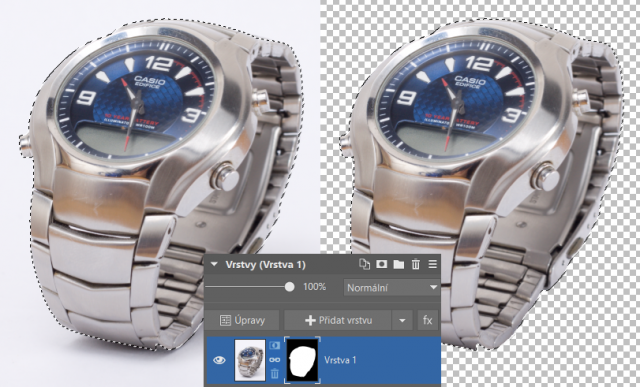640x387 pixels.
Task: Click the Úpravy button
Action: coord(242,320)
